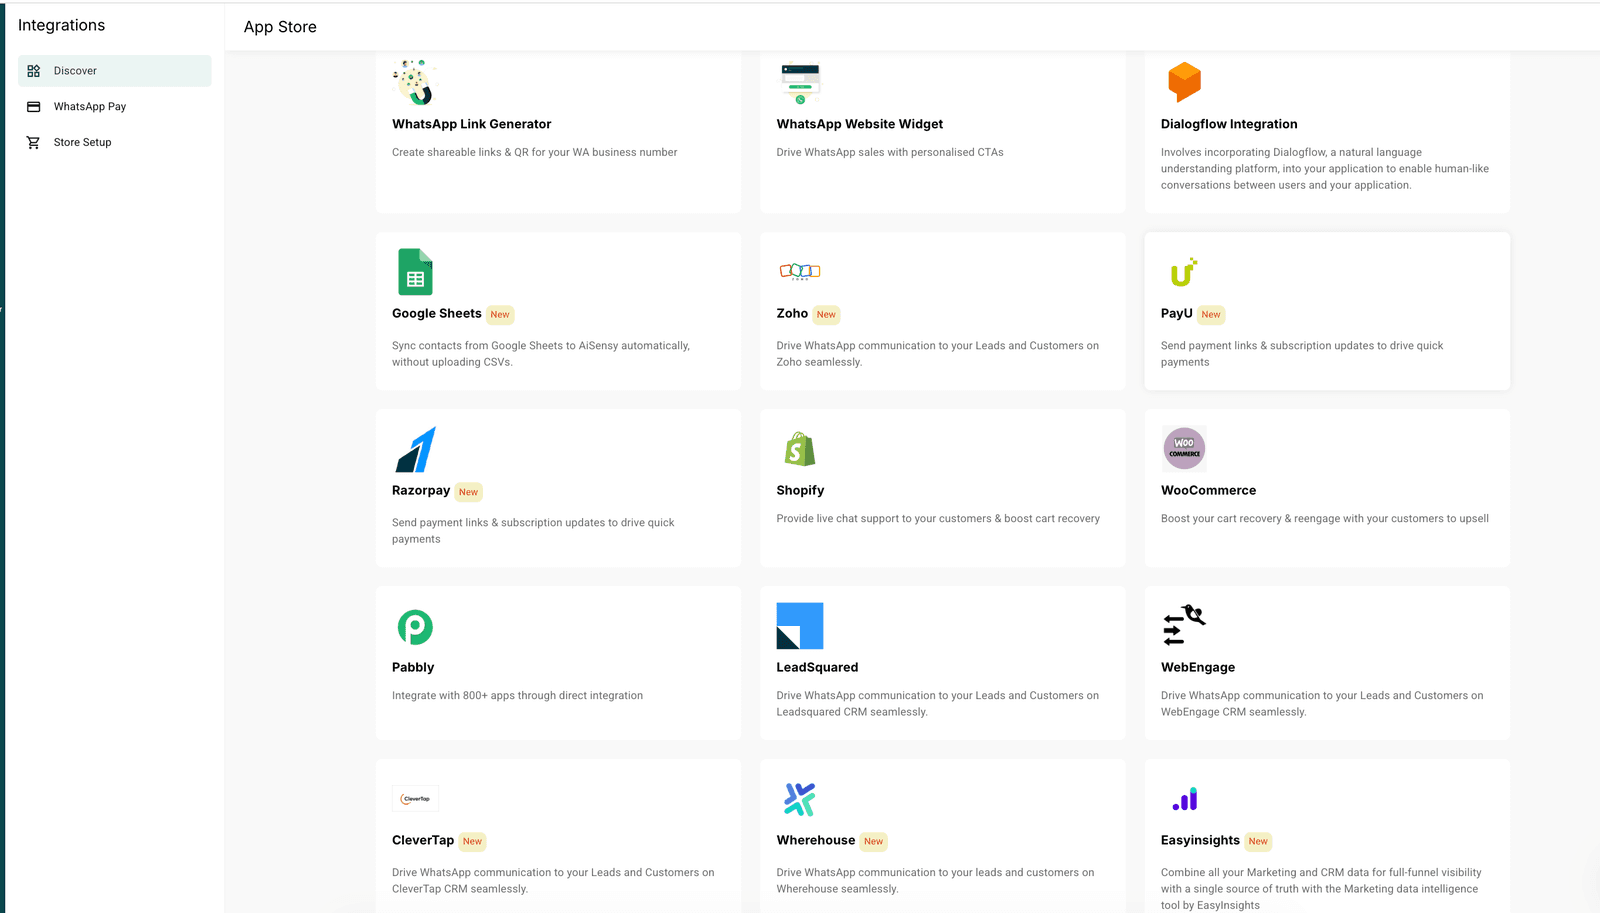
Task: Click 'Sync contacts from Google Sheets' description
Action: click(541, 354)
